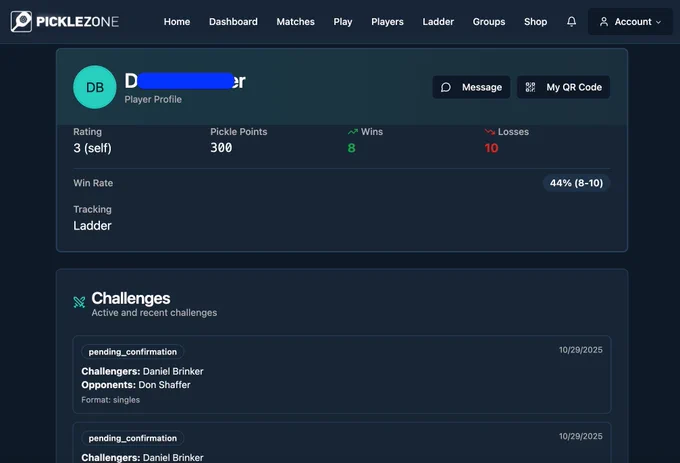Screen dimensions: 680x463
Task: Click the DB avatar circle
Action: pyautogui.click(x=95, y=87)
